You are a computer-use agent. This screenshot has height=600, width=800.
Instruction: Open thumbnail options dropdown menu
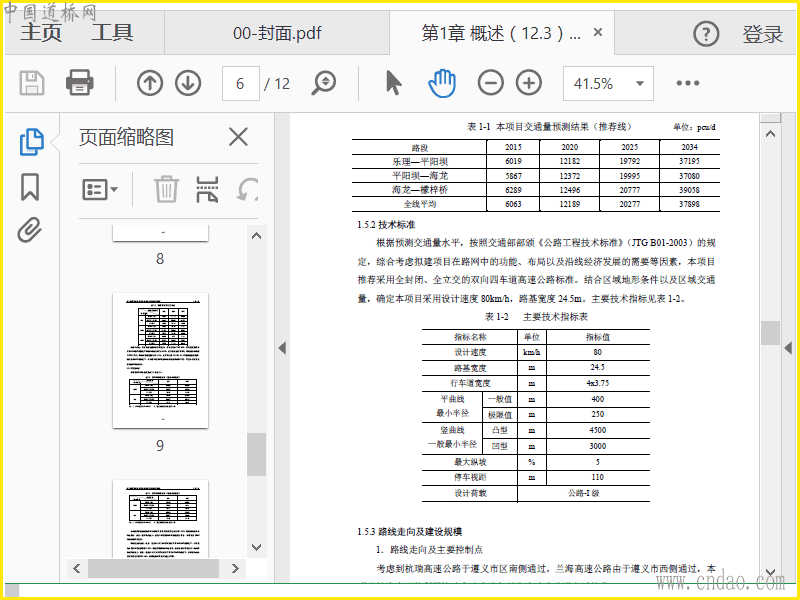100,190
